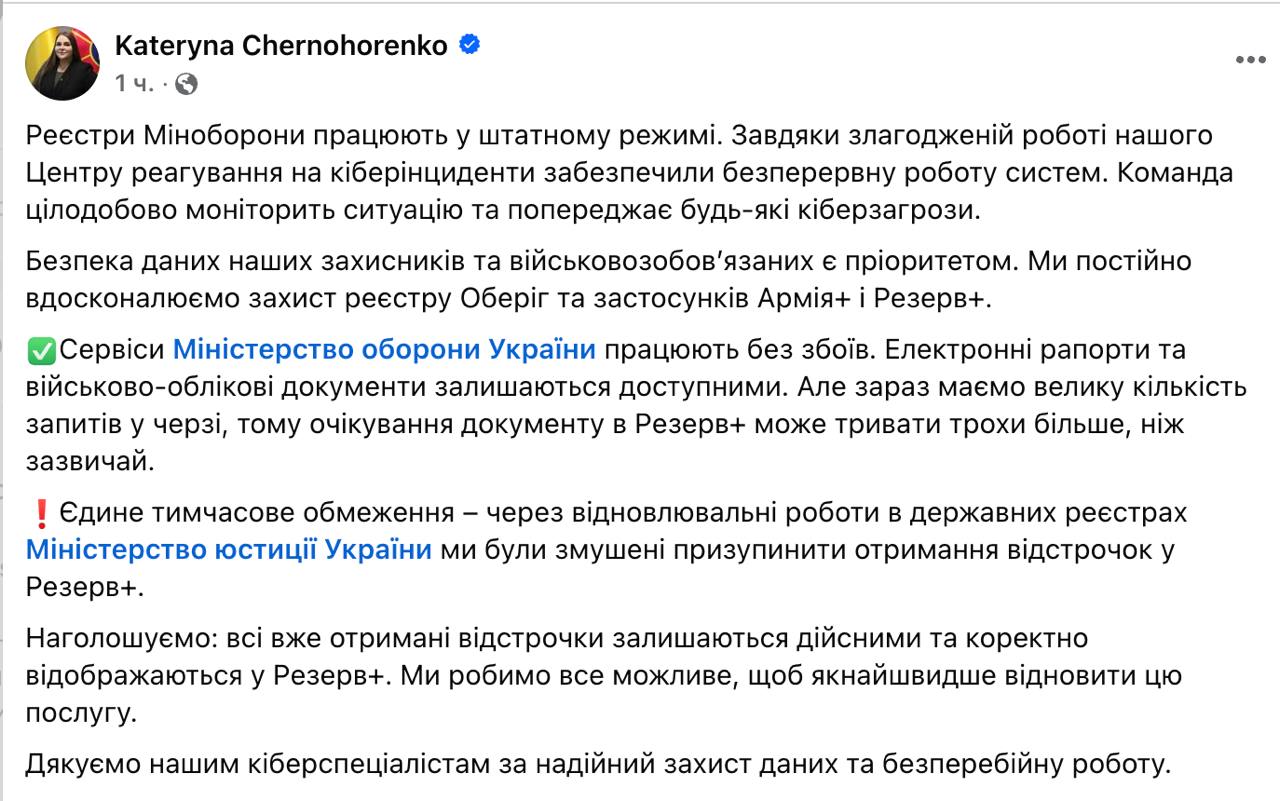Click the paragraph starting "Безпека даних"
This screenshot has height=801, width=1280.
[610, 279]
